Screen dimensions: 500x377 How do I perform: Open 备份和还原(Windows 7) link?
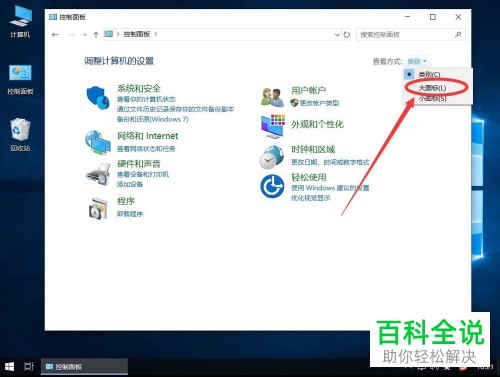pyautogui.click(x=153, y=119)
